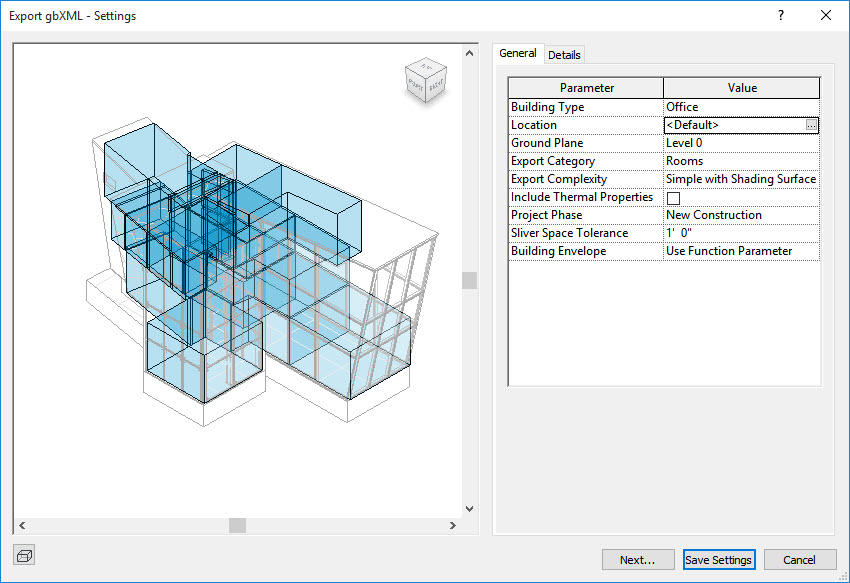Click preview scroll down arrow
This screenshot has width=850, height=583.
(469, 509)
